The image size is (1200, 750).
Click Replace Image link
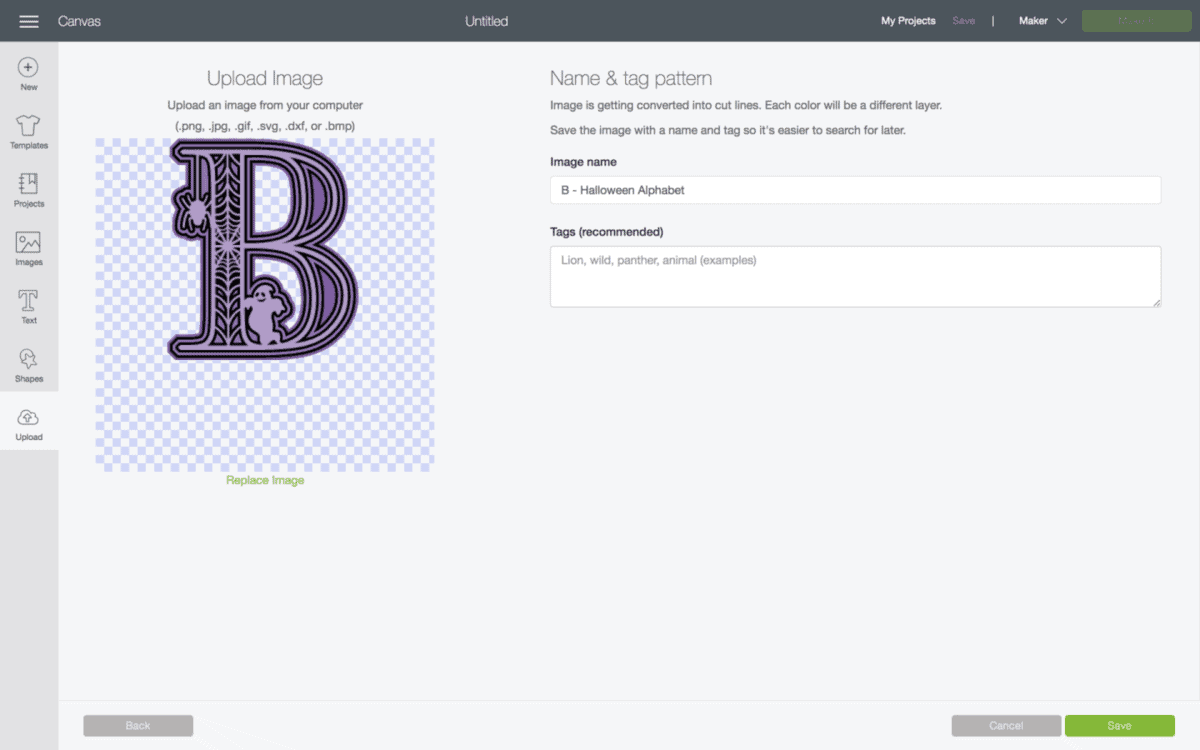pos(265,480)
